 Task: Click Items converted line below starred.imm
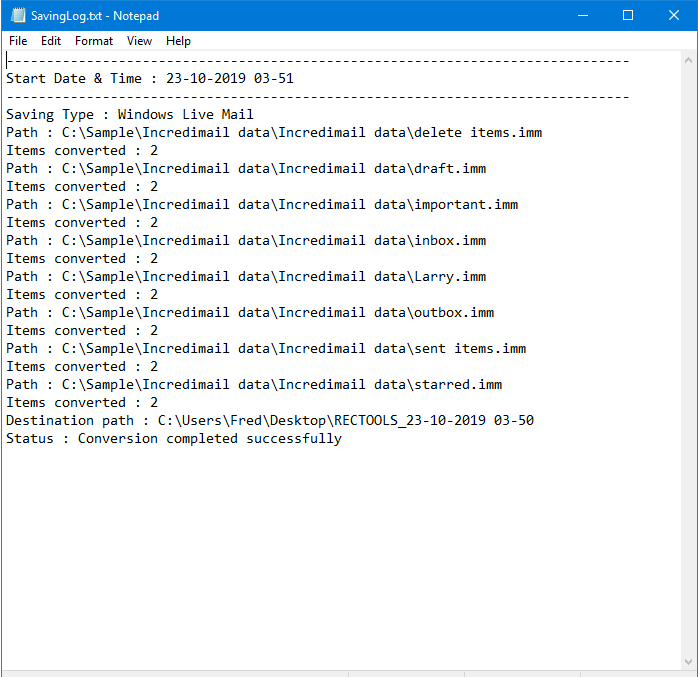click(82, 403)
